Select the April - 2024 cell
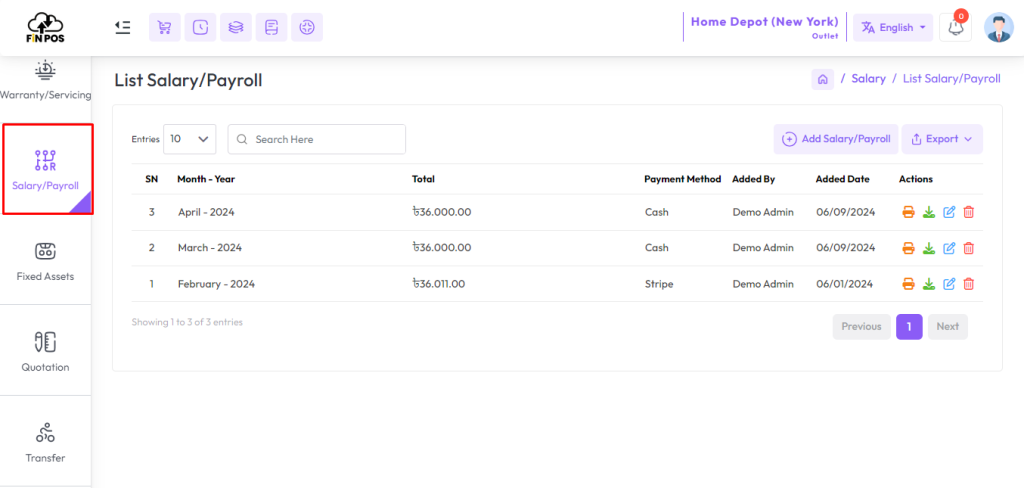This screenshot has height=488, width=1024. [x=206, y=212]
